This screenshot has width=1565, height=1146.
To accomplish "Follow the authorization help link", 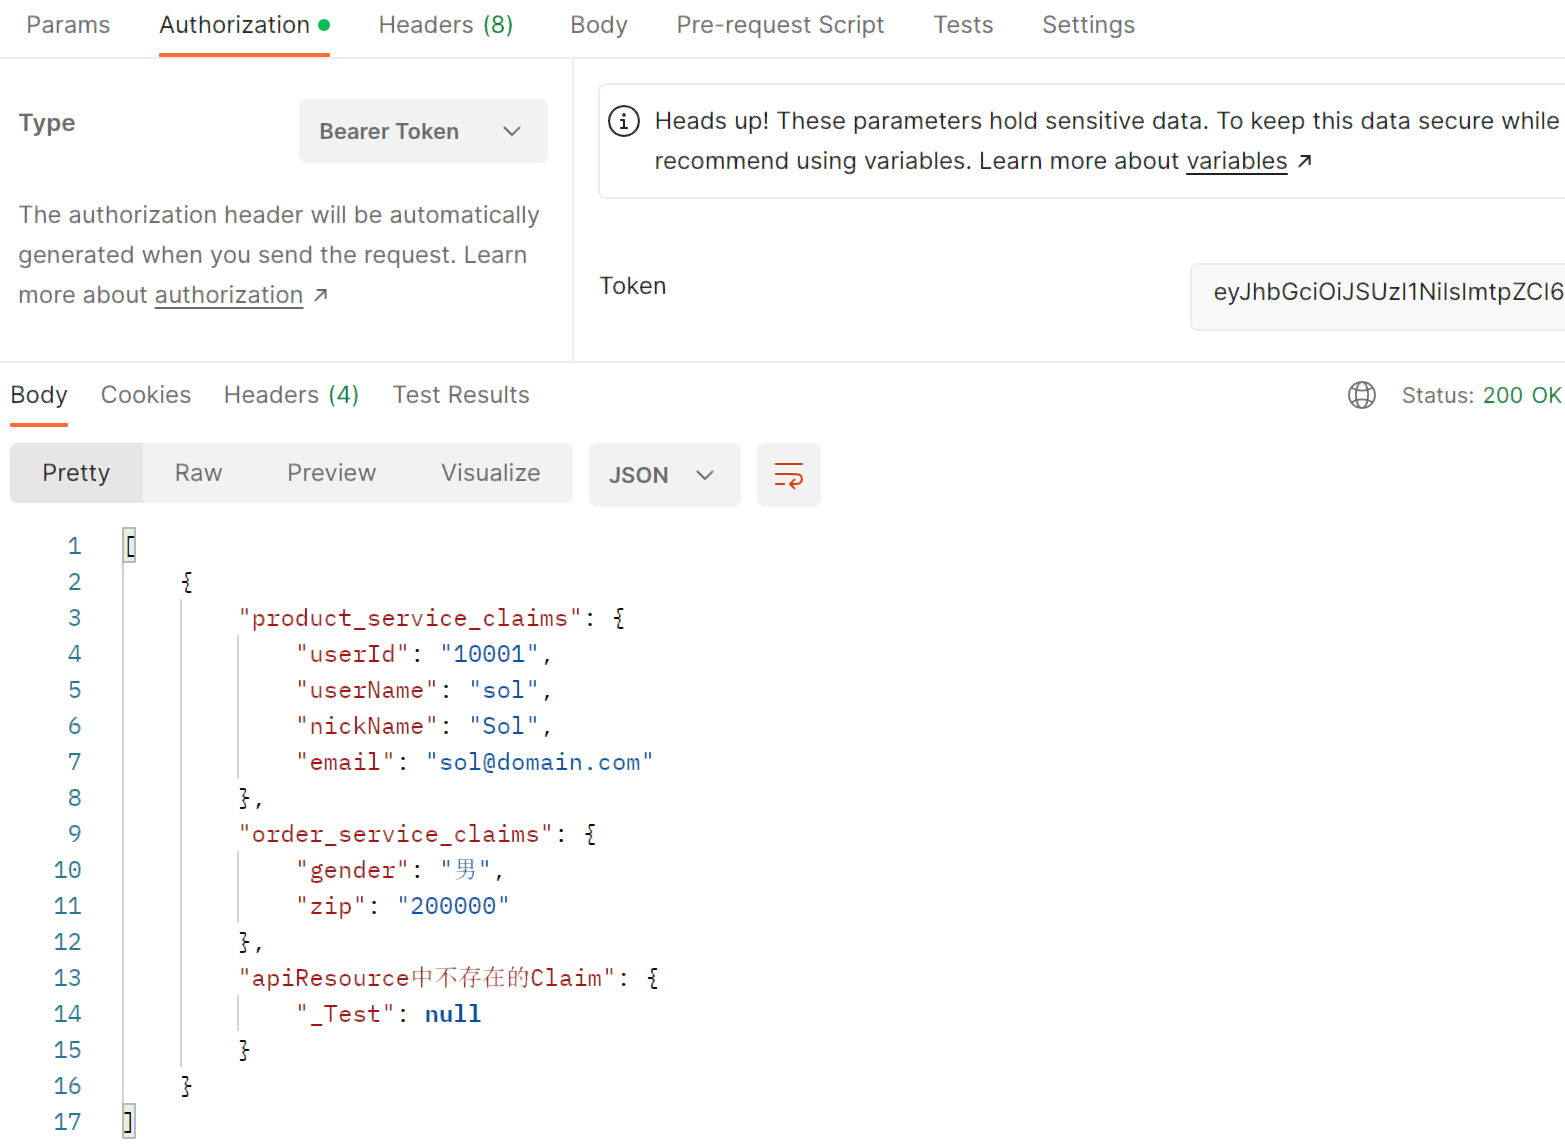I will coord(229,295).
